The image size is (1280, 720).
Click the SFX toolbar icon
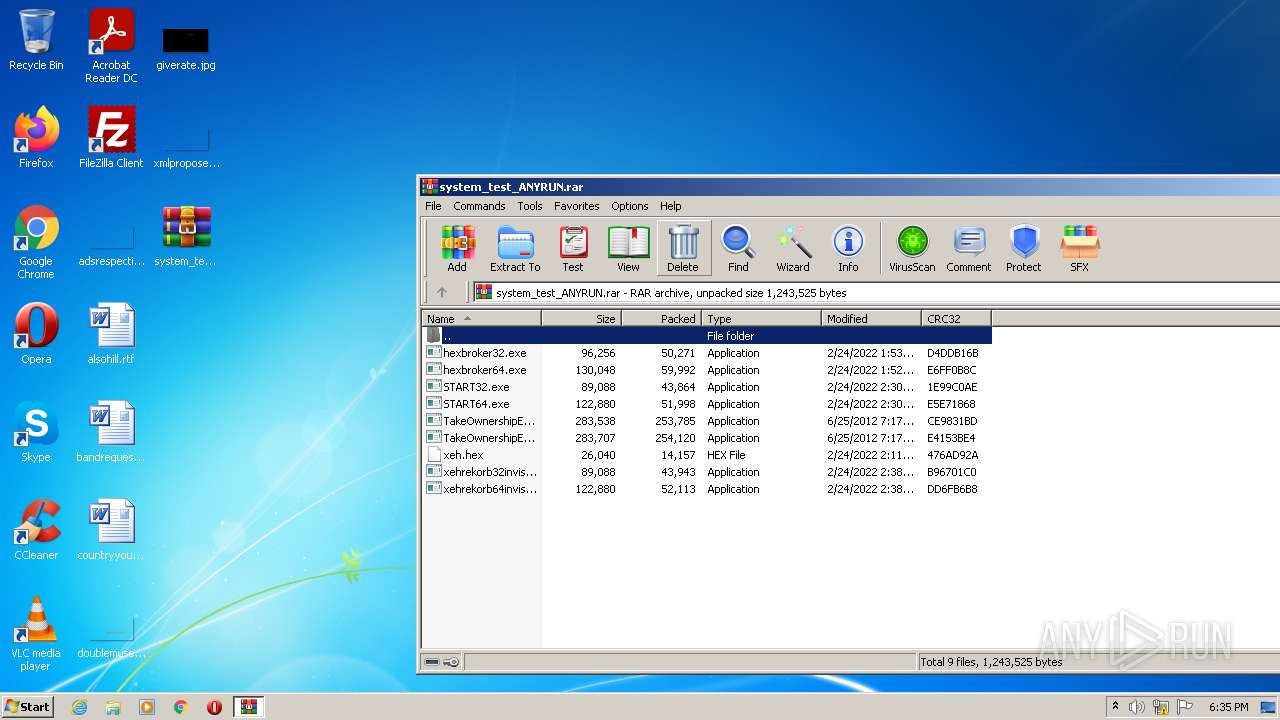pyautogui.click(x=1080, y=248)
